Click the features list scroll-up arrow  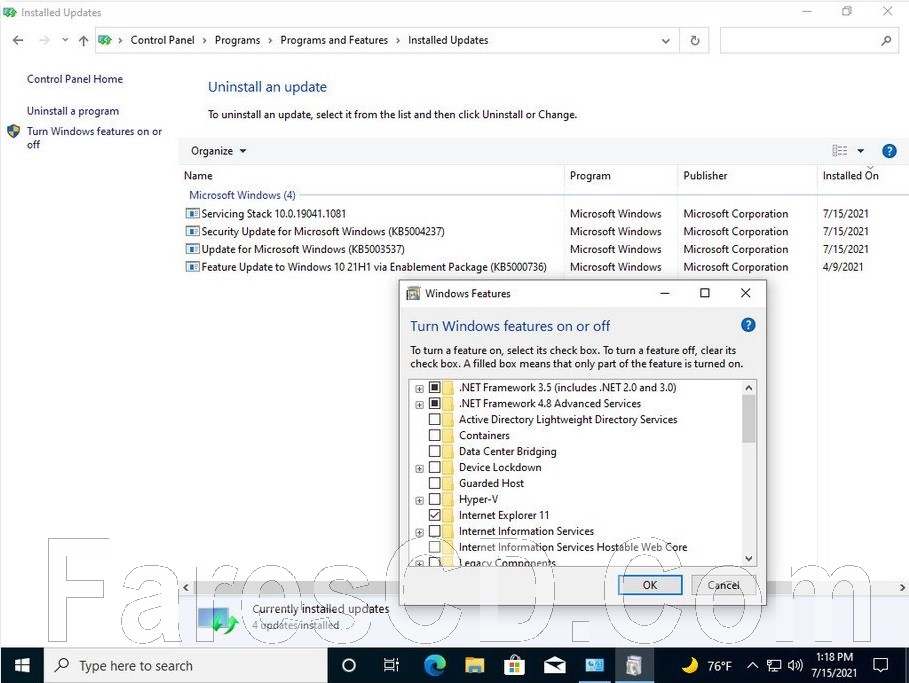point(748,387)
